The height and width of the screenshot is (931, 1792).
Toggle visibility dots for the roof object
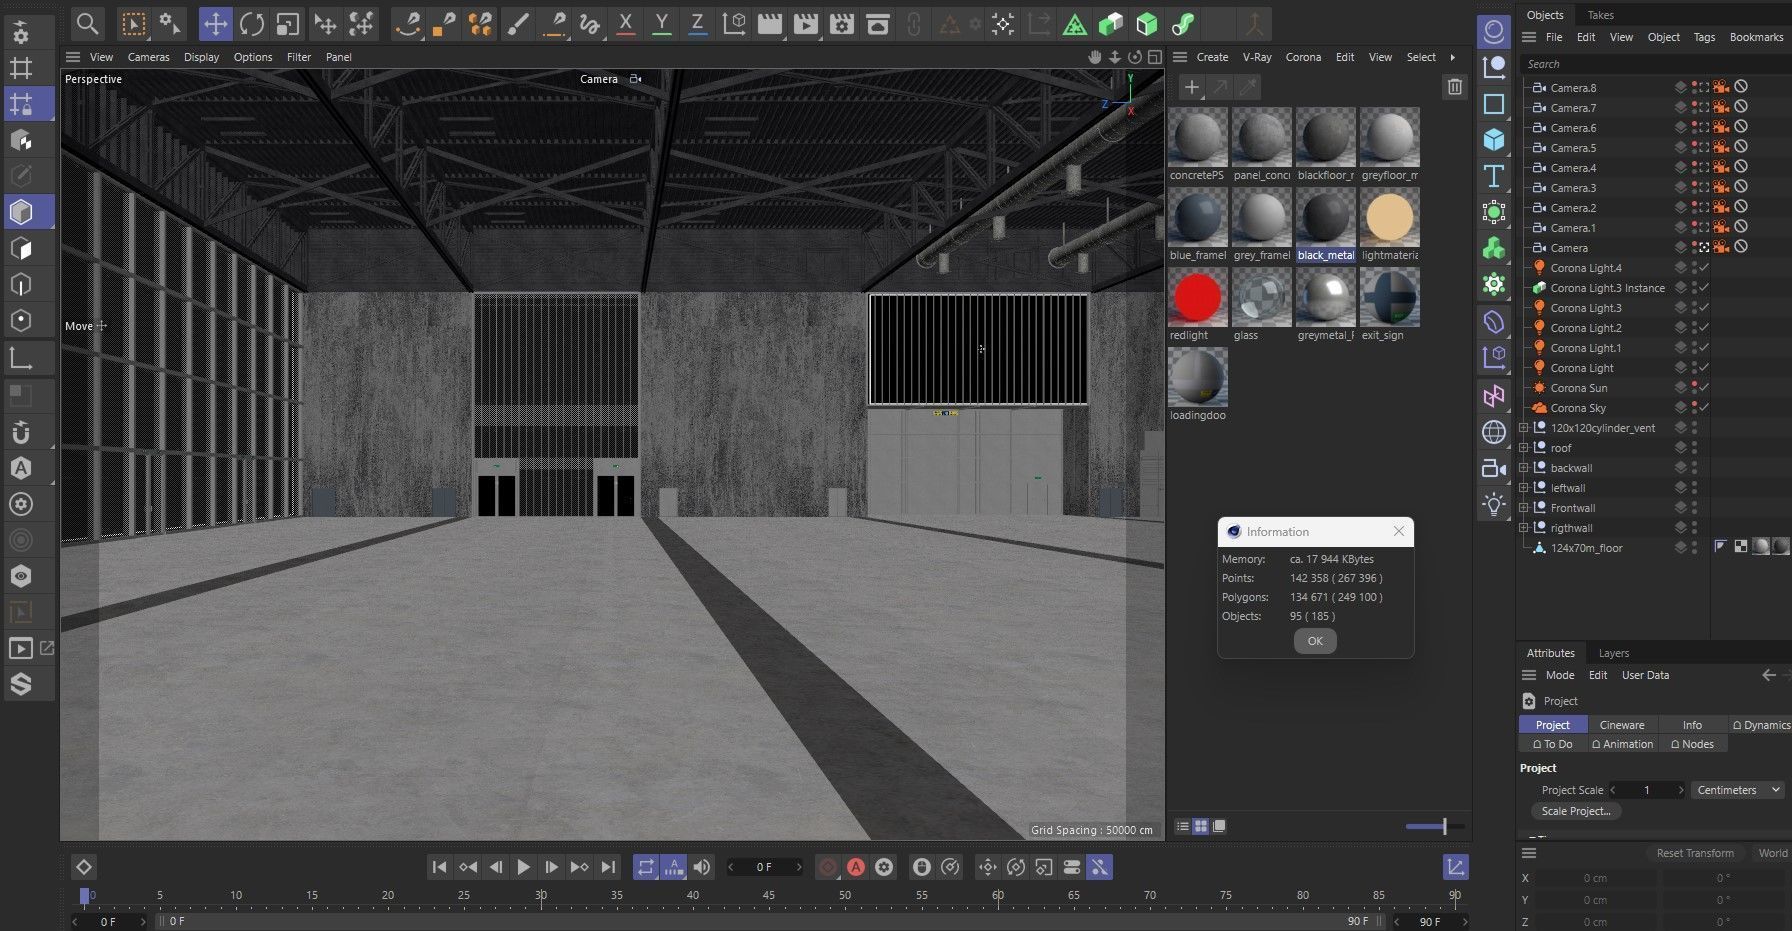click(x=1694, y=448)
